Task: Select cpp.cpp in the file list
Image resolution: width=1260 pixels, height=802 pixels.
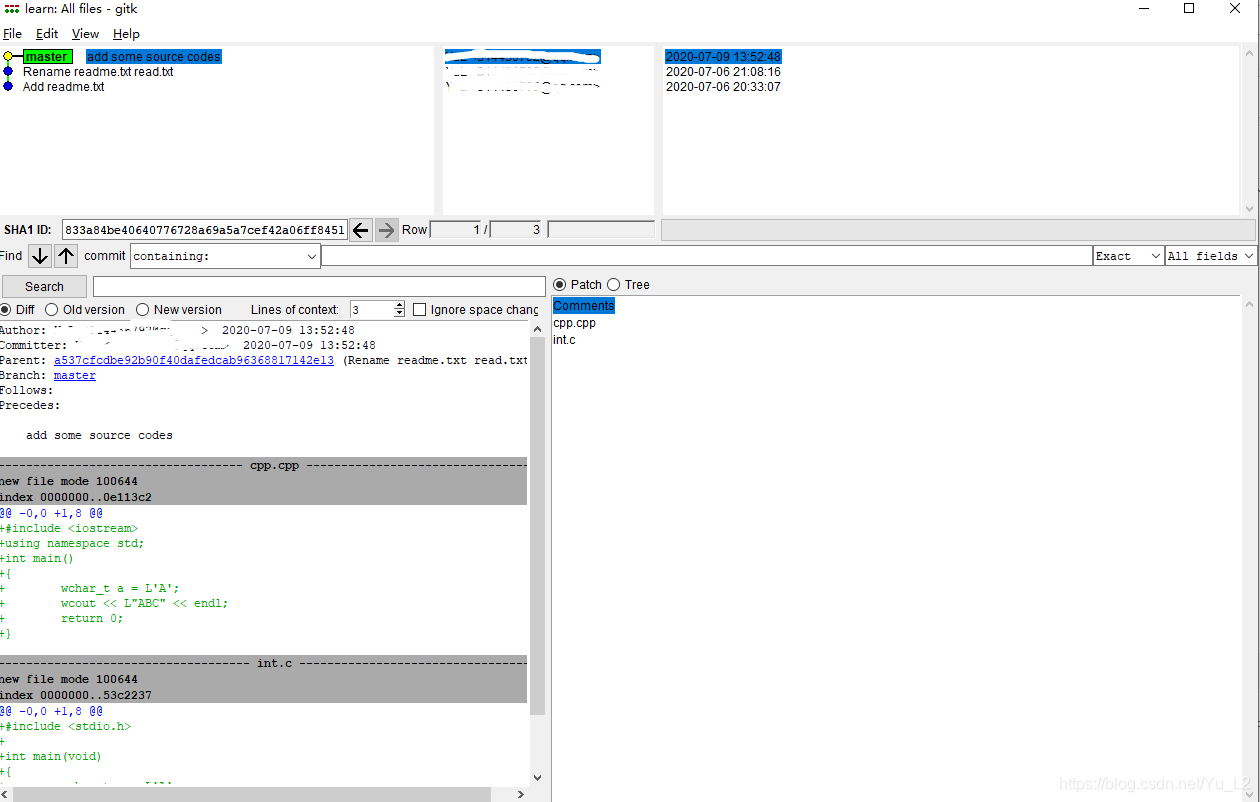Action: pos(574,323)
